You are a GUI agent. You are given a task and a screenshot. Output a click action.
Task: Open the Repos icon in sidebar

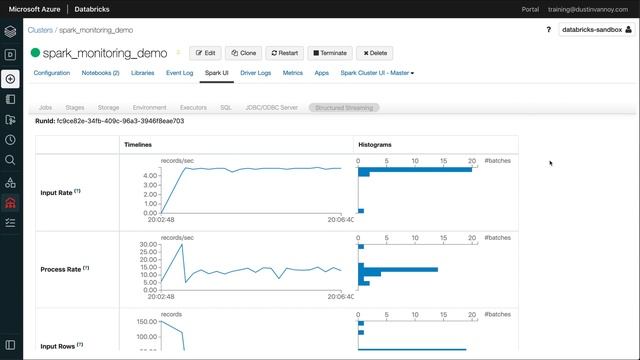pos(10,120)
